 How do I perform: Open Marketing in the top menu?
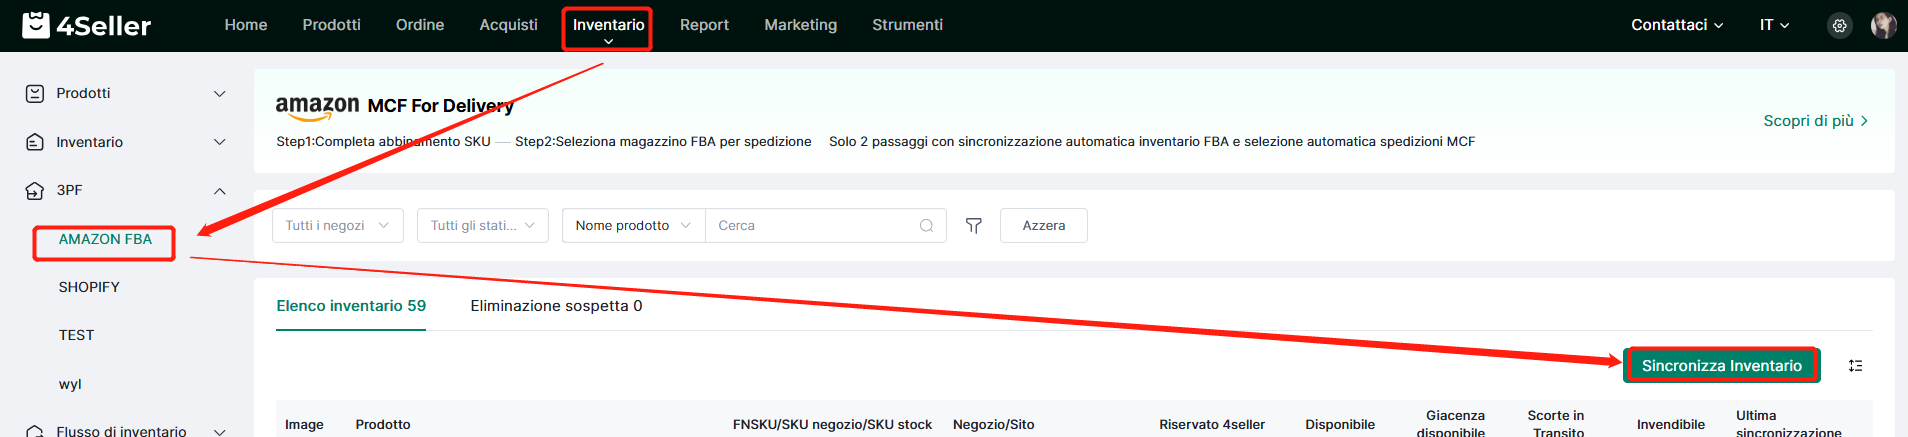(800, 25)
